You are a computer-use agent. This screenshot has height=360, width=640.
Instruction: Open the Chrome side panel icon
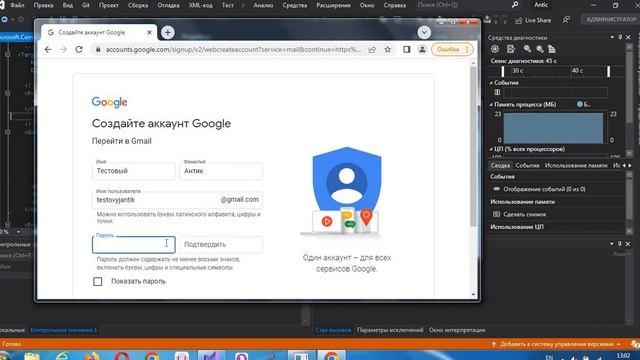point(407,49)
